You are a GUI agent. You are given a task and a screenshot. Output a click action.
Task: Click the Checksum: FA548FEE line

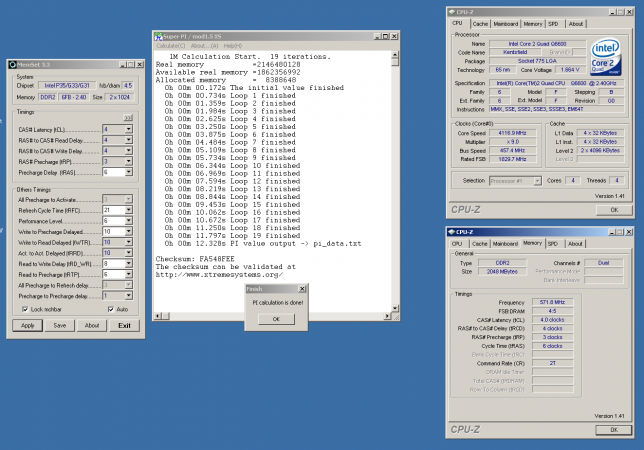tap(195, 259)
